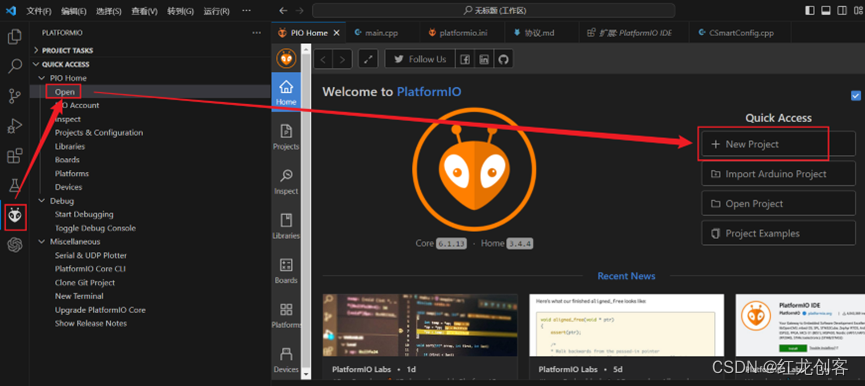Open Devices in PIO sidebar
Screen dimensions: 865x386
(x=286, y=360)
